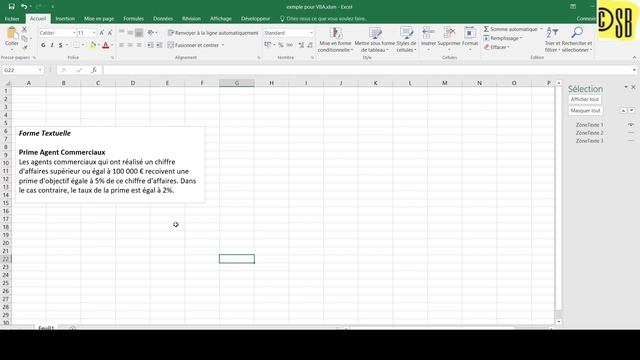This screenshot has width=640, height=360.
Task: Click Trier et filtrer icon
Action: click(552, 32)
